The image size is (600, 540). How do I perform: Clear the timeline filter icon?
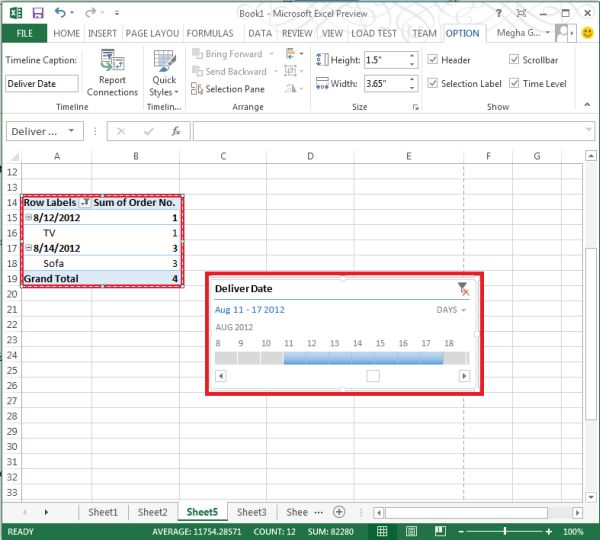(463, 289)
